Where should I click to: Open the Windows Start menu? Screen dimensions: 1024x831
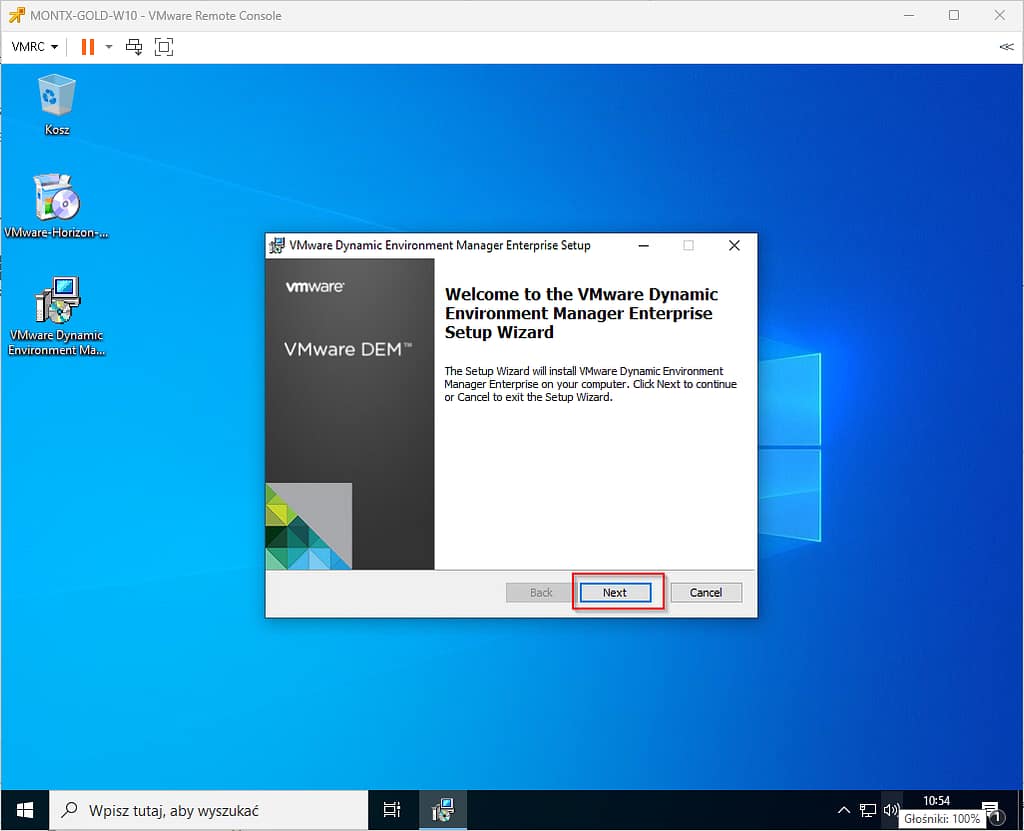(x=24, y=810)
